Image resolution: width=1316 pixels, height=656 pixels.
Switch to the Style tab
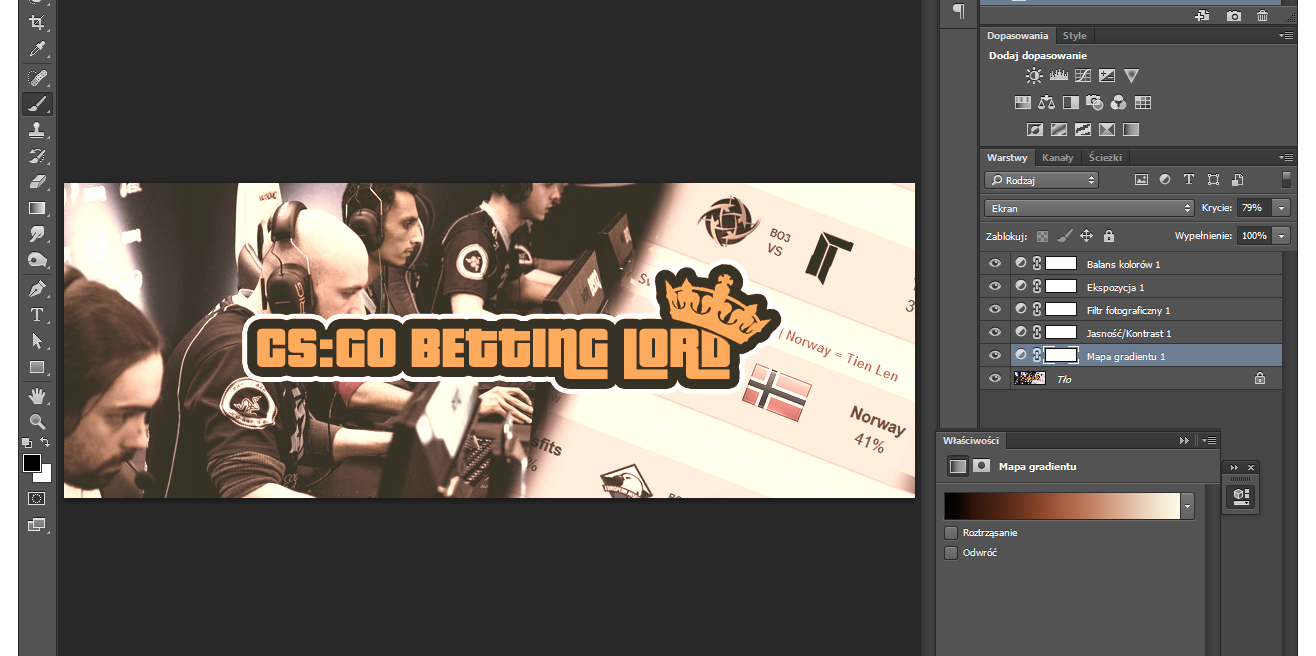coord(1074,35)
